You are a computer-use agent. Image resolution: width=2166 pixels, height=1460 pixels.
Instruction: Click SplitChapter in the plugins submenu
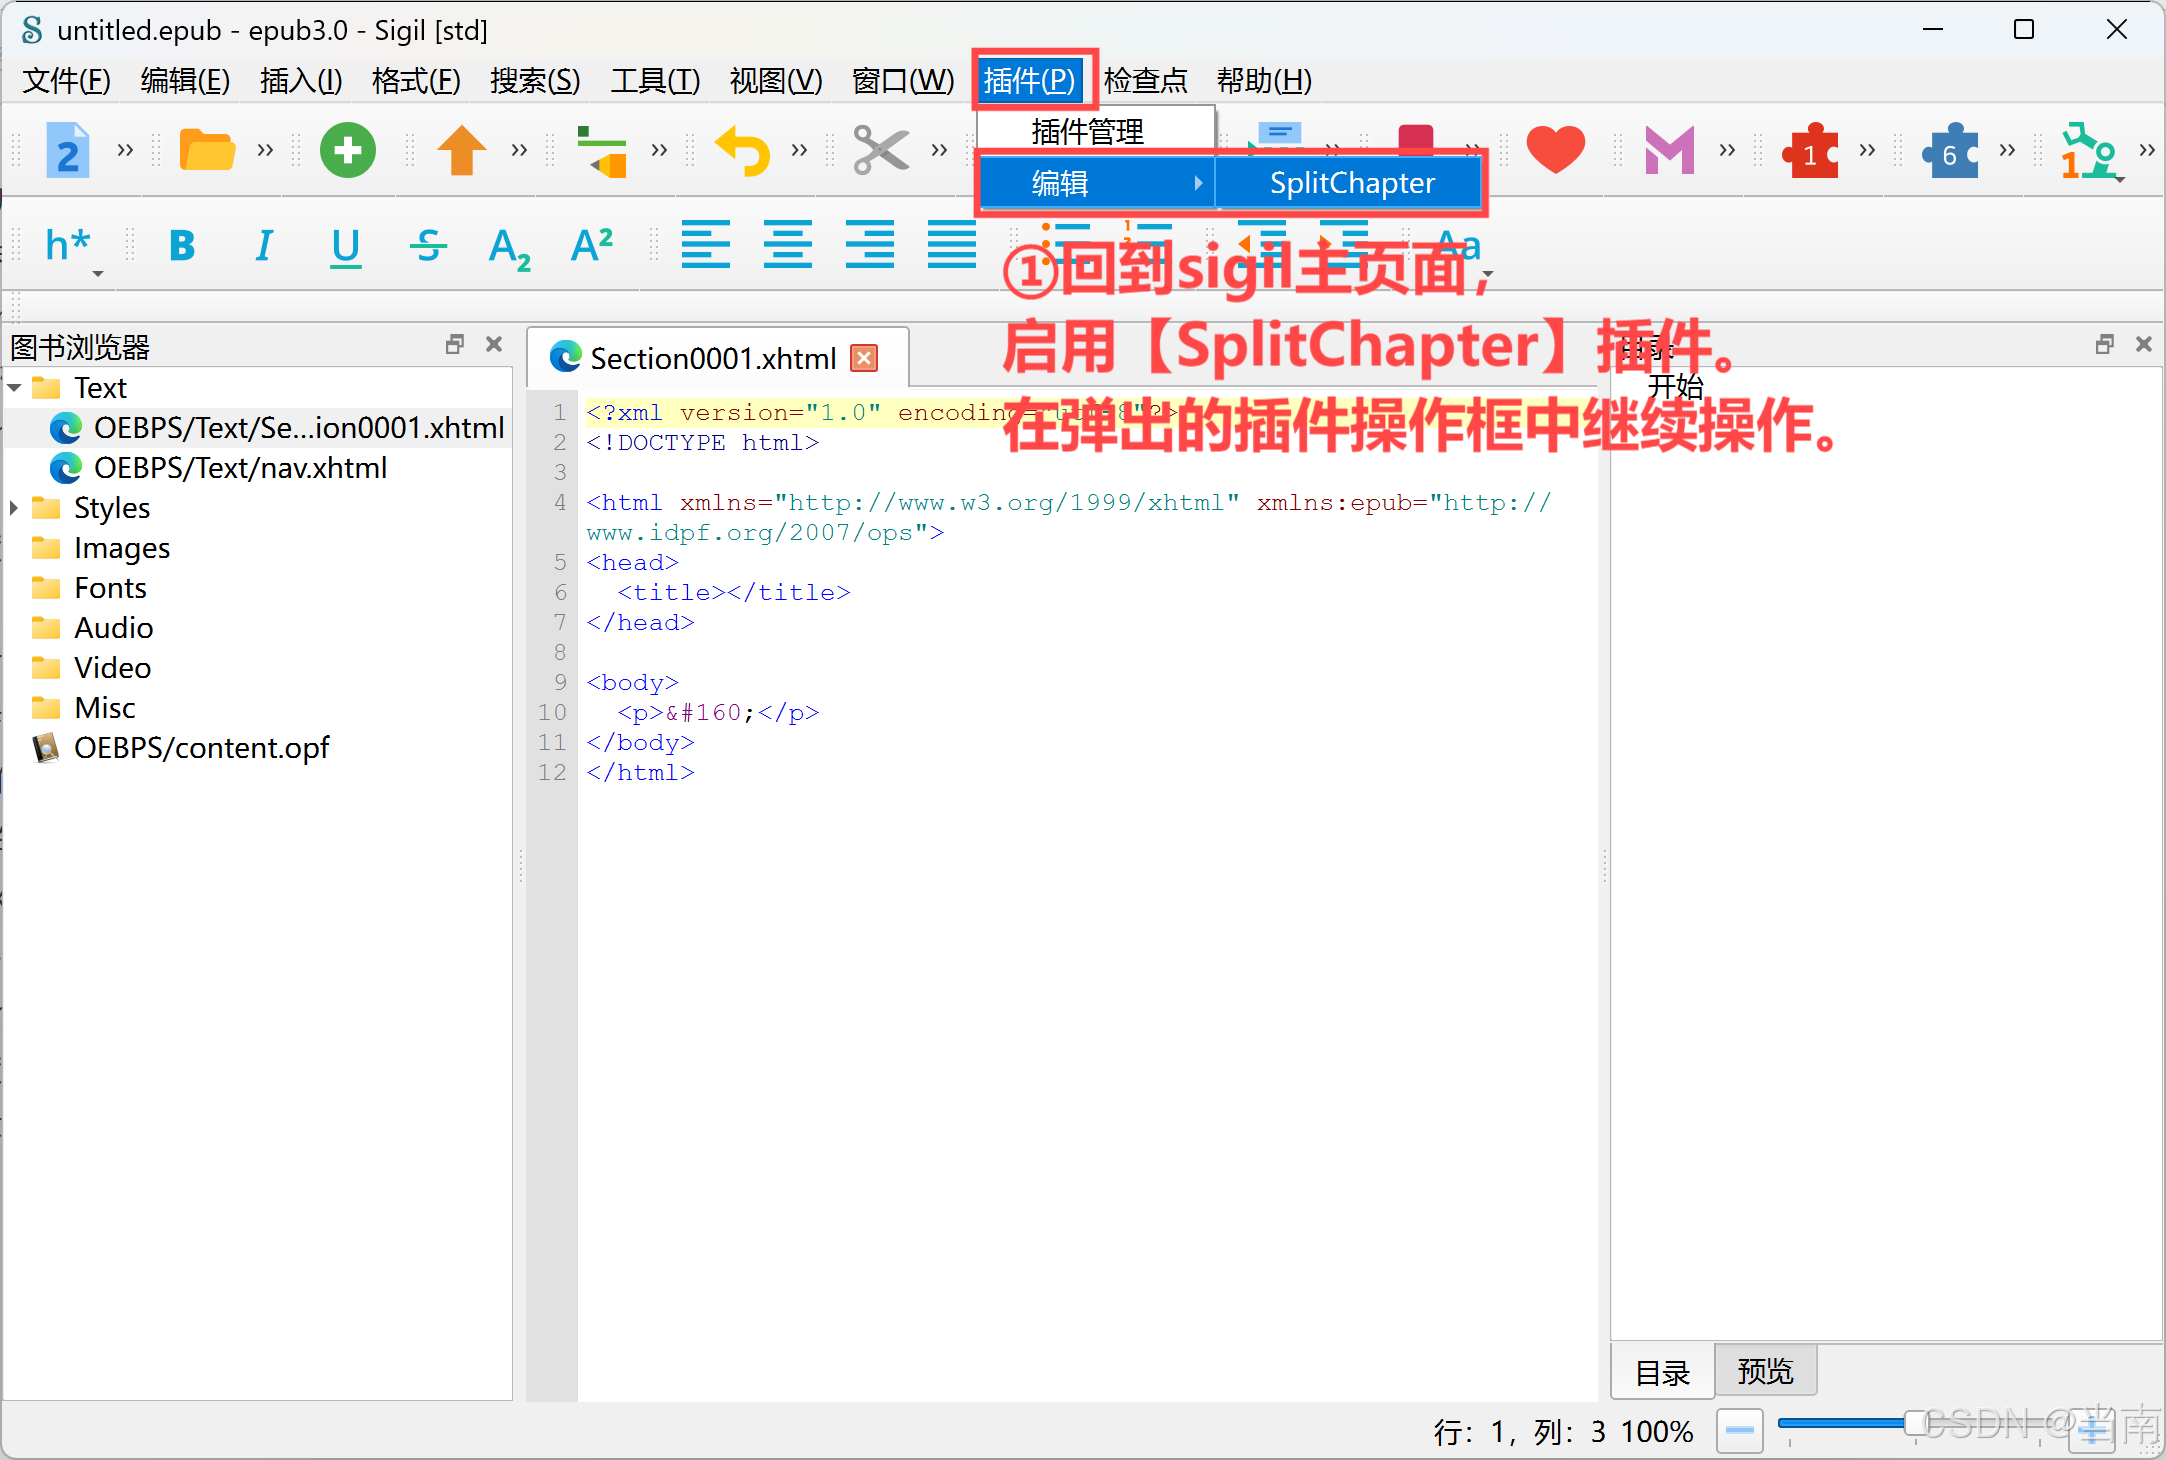(1352, 182)
